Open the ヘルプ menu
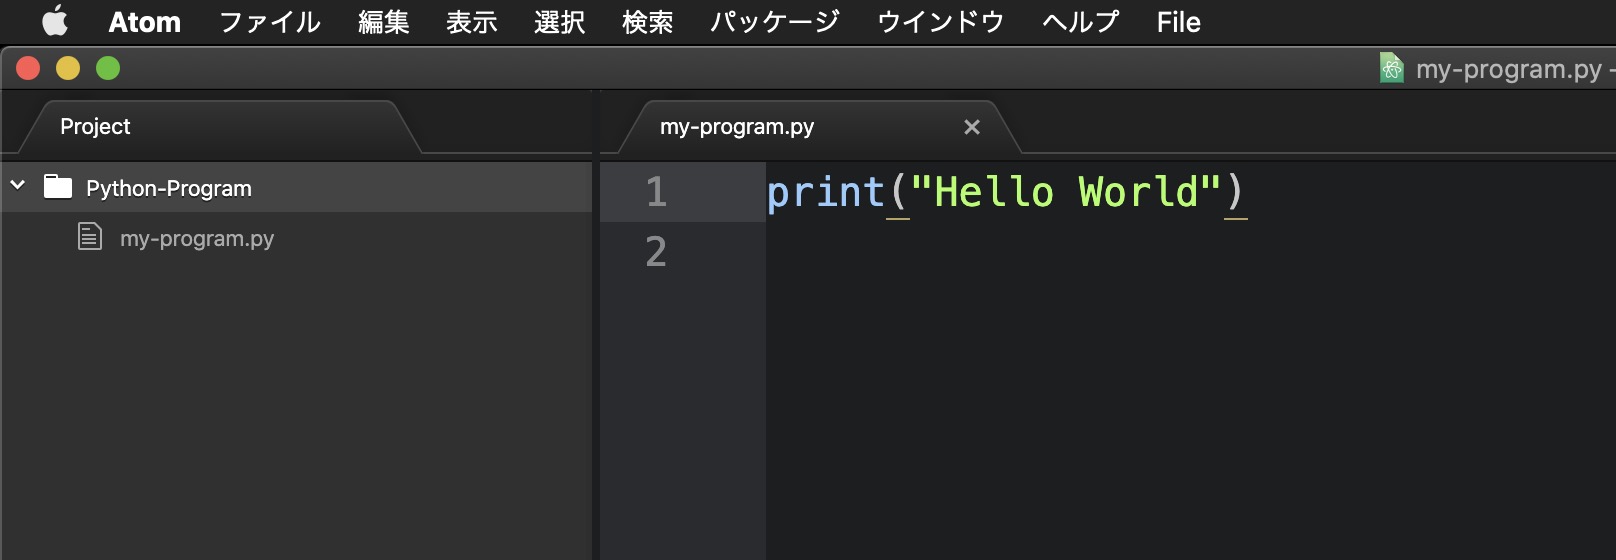 [x=1080, y=22]
